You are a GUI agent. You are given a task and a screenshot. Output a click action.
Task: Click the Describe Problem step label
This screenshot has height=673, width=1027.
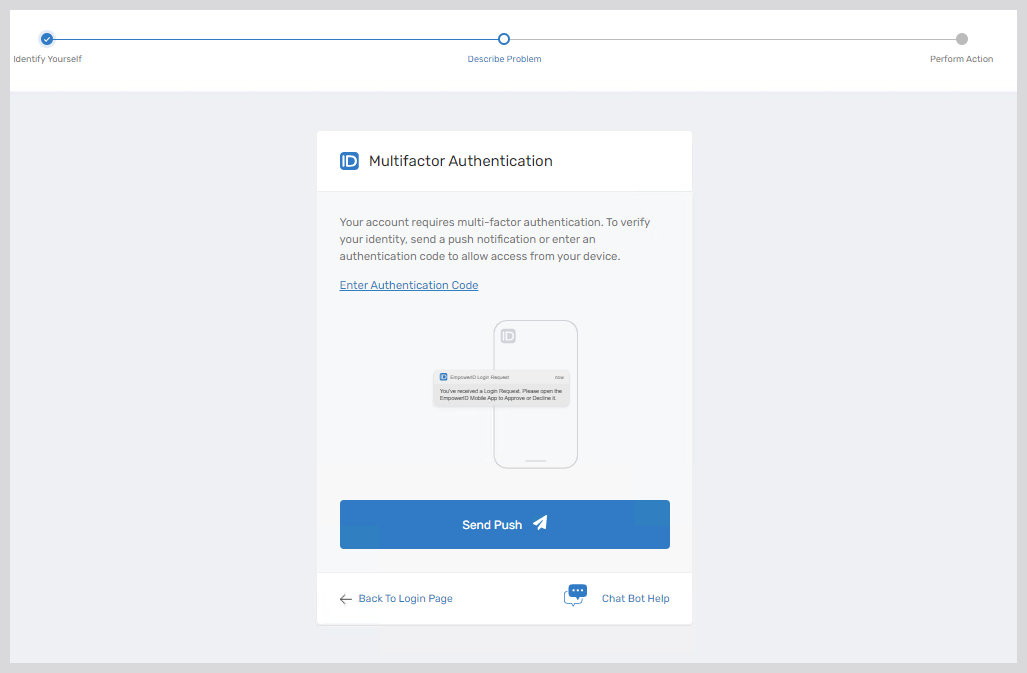503,58
